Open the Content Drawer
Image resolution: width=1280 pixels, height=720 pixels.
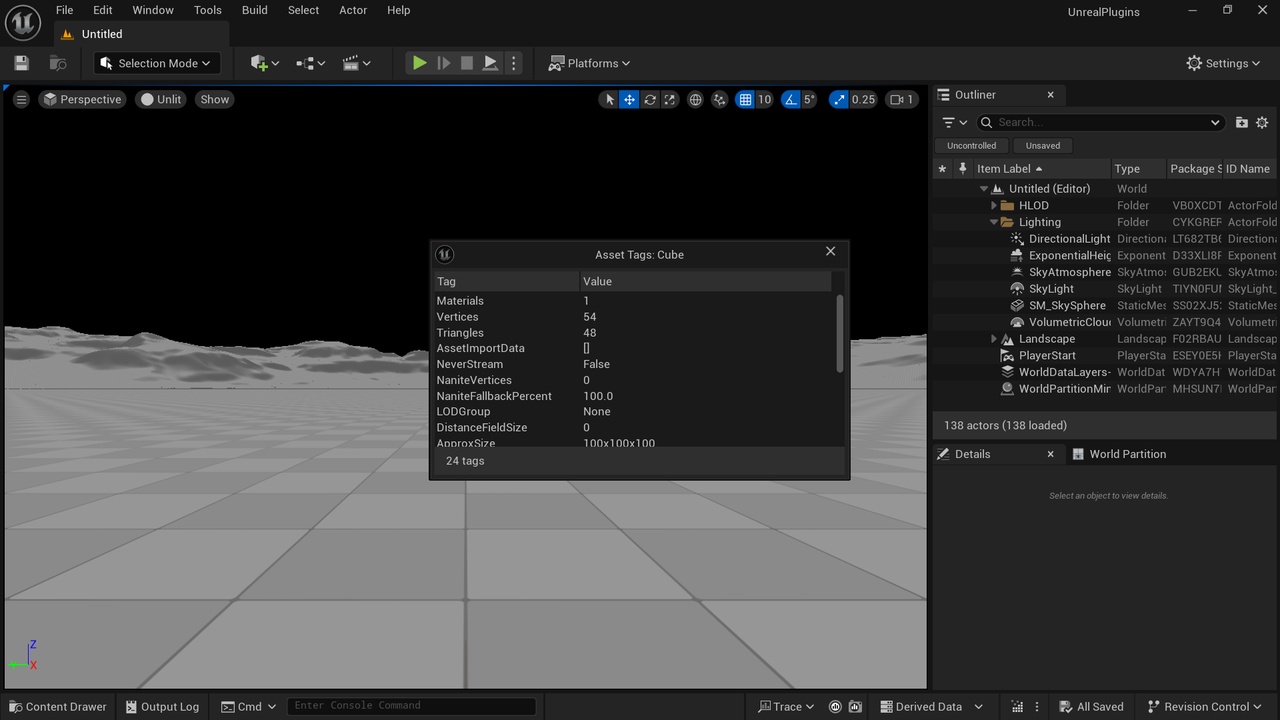pos(57,706)
